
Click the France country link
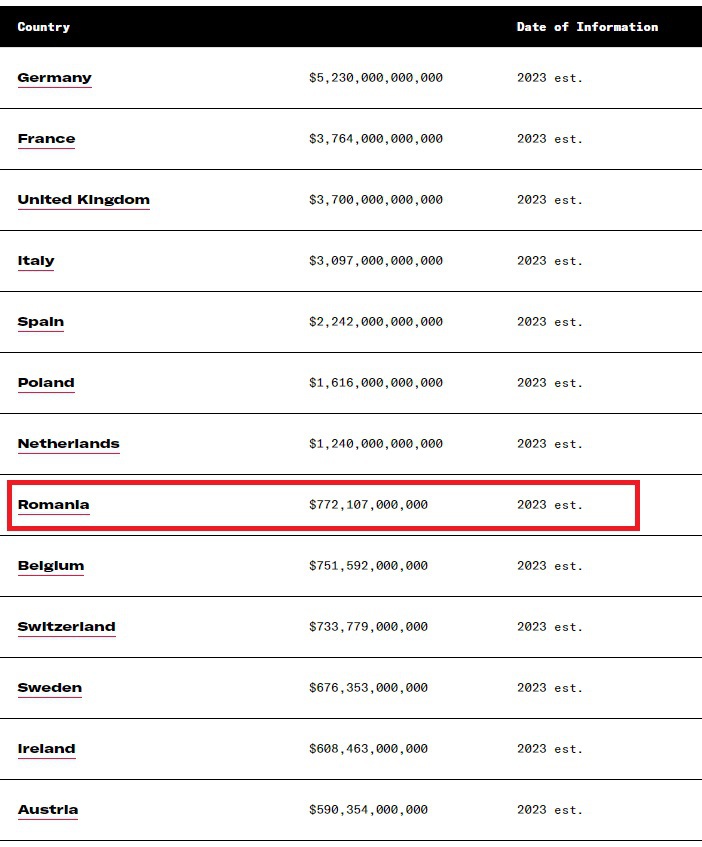tap(46, 139)
